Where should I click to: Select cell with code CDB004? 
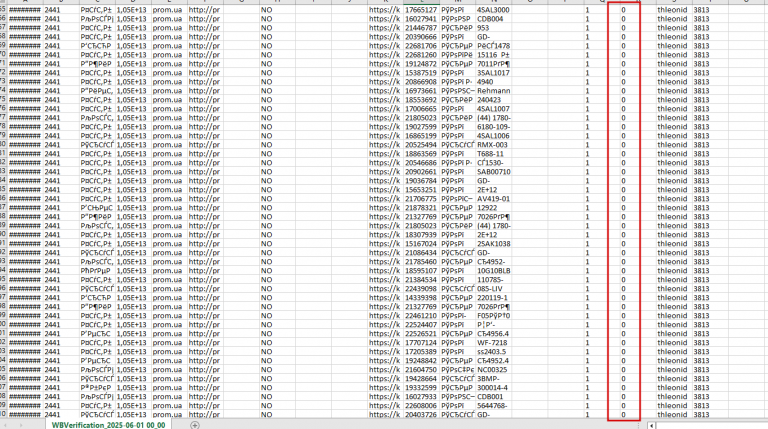[493, 19]
